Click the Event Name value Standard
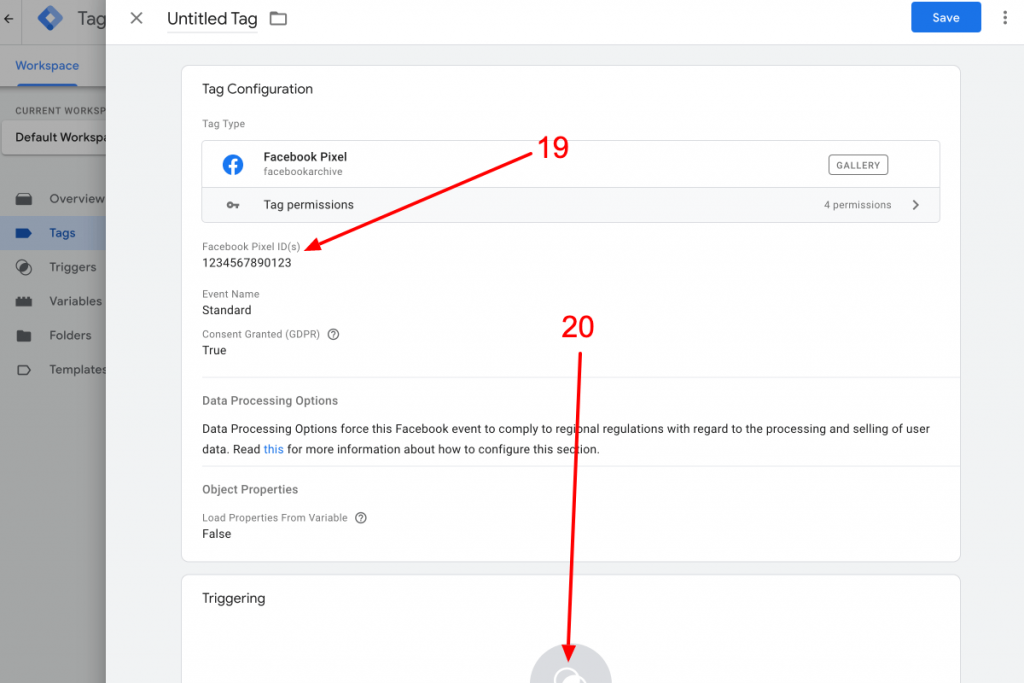 227,310
